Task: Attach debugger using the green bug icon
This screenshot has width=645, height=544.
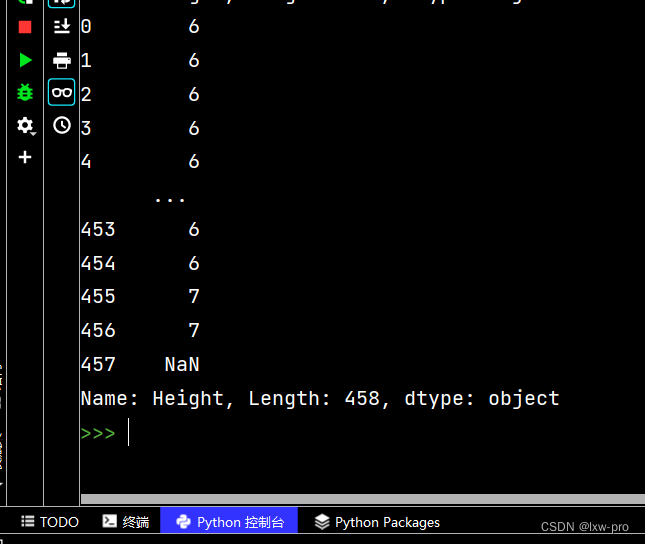Action: pyautogui.click(x=25, y=92)
